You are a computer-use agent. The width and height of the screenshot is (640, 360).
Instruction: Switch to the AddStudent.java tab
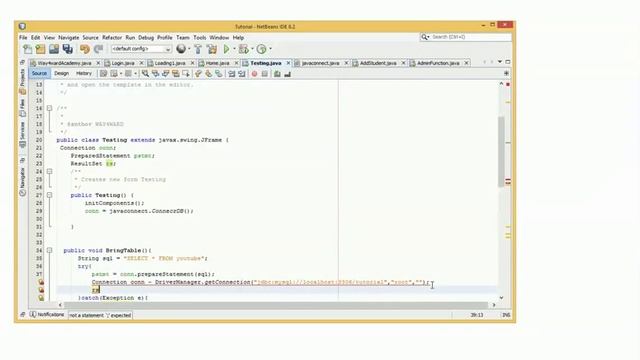point(378,63)
